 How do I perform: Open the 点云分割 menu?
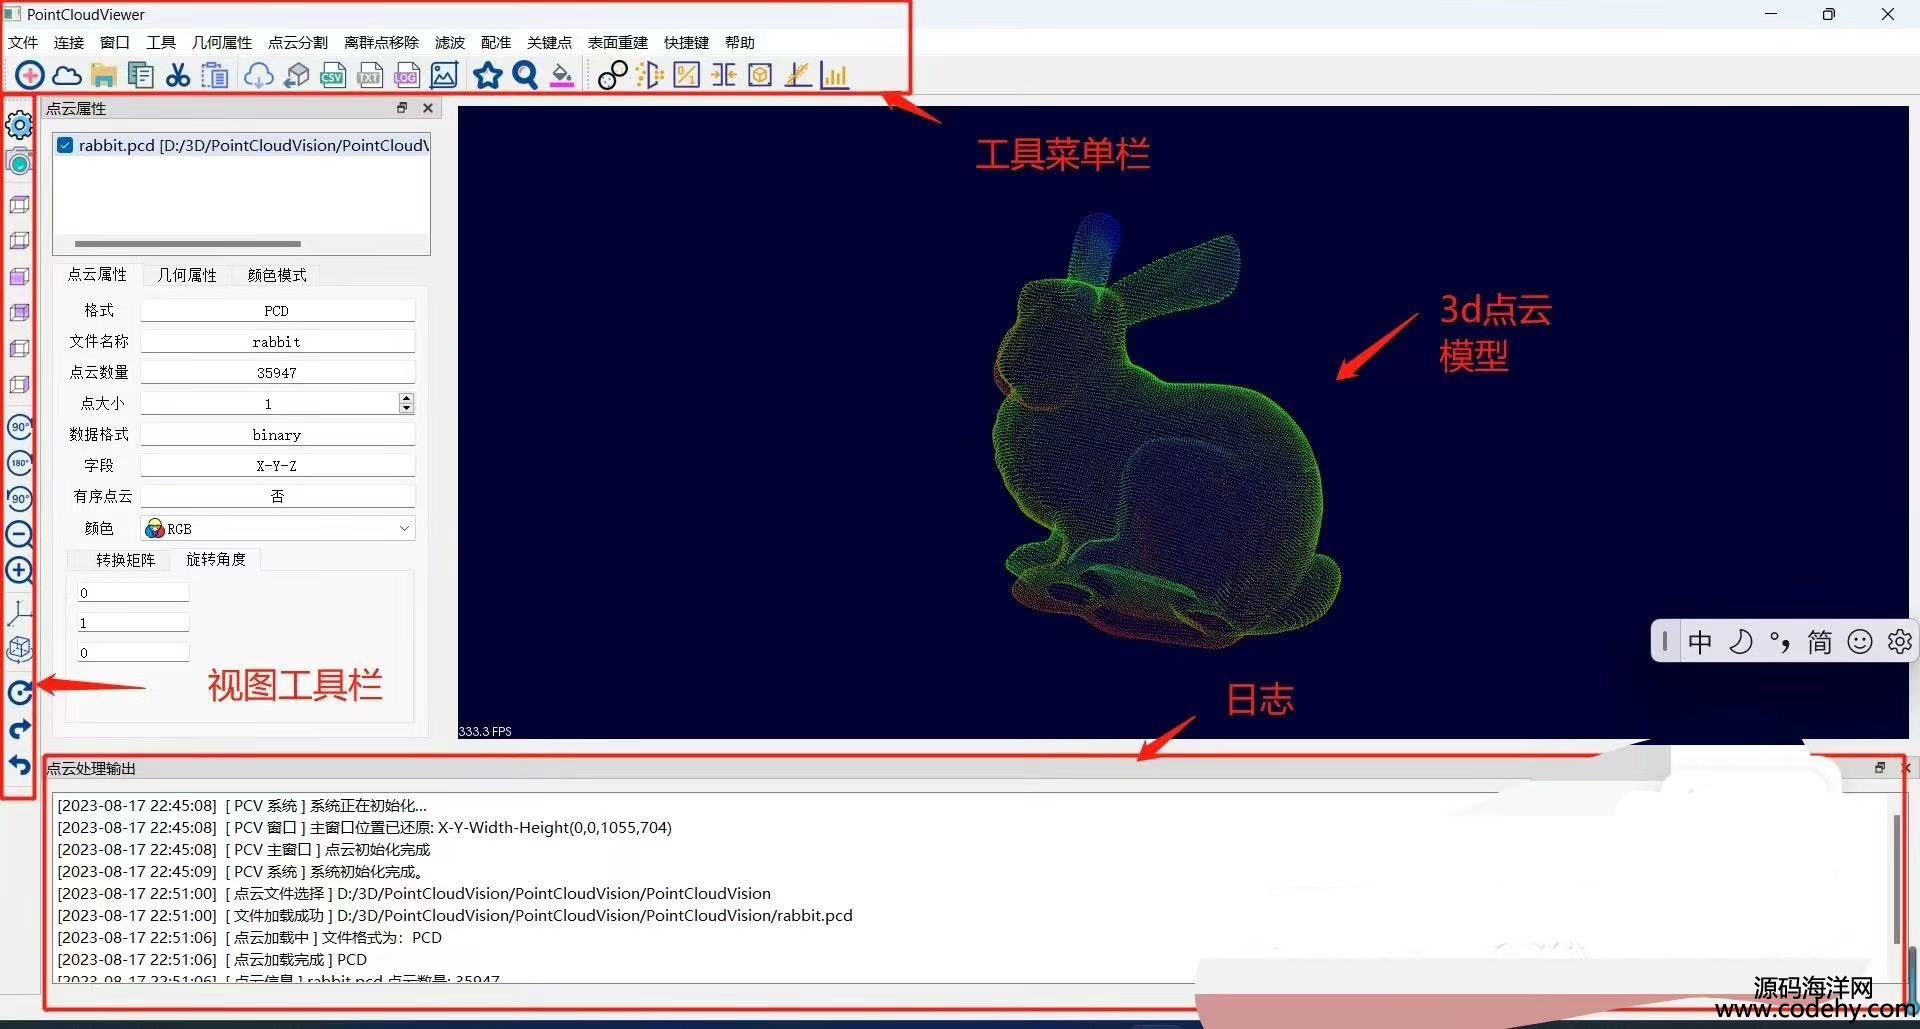(x=298, y=42)
